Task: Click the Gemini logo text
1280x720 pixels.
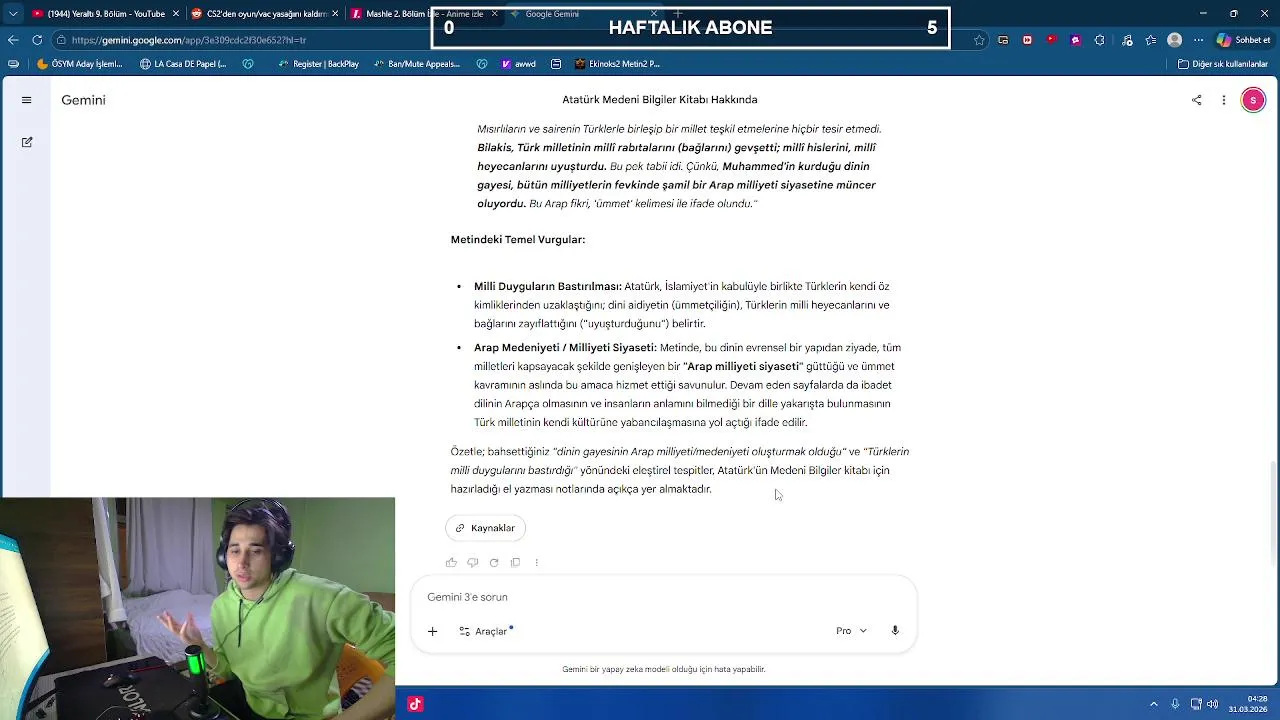Action: [83, 100]
